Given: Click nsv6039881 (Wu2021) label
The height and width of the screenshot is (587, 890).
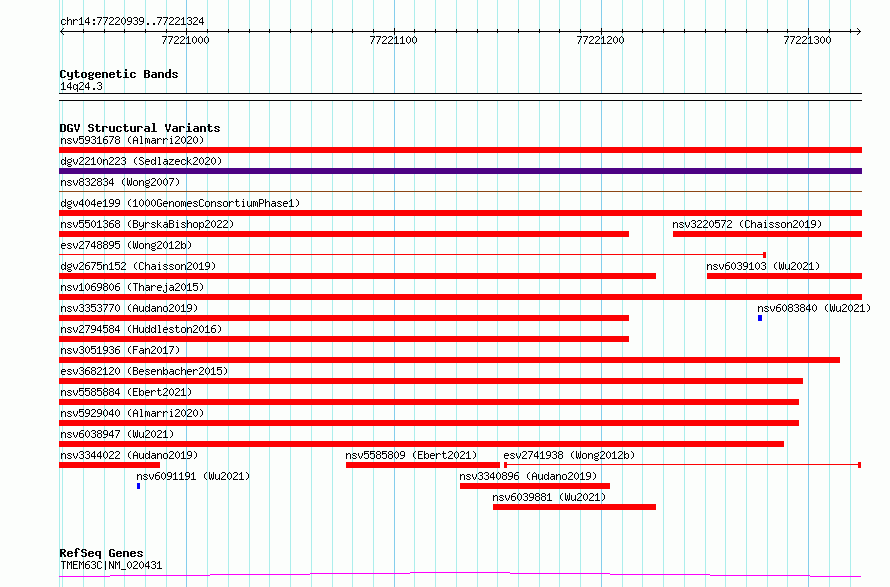Looking at the screenshot, I should (x=549, y=497).
